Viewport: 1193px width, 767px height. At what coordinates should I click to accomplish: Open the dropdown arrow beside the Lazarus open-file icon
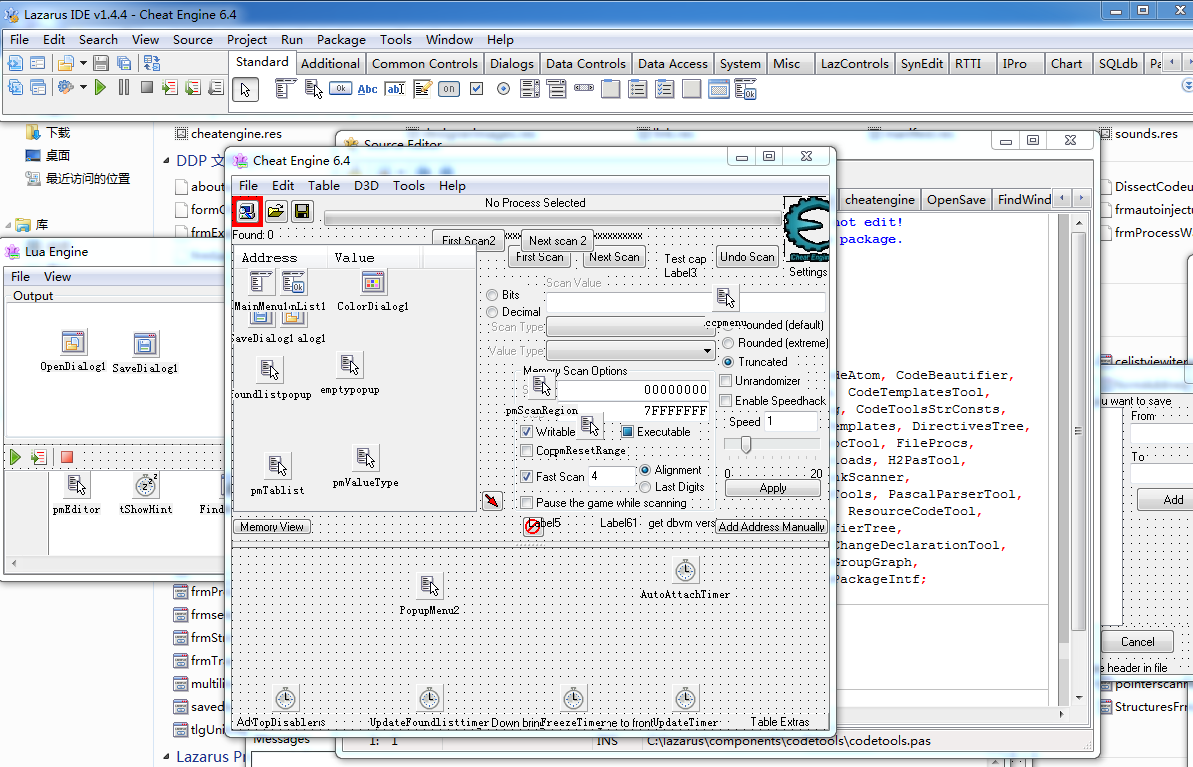point(84,63)
